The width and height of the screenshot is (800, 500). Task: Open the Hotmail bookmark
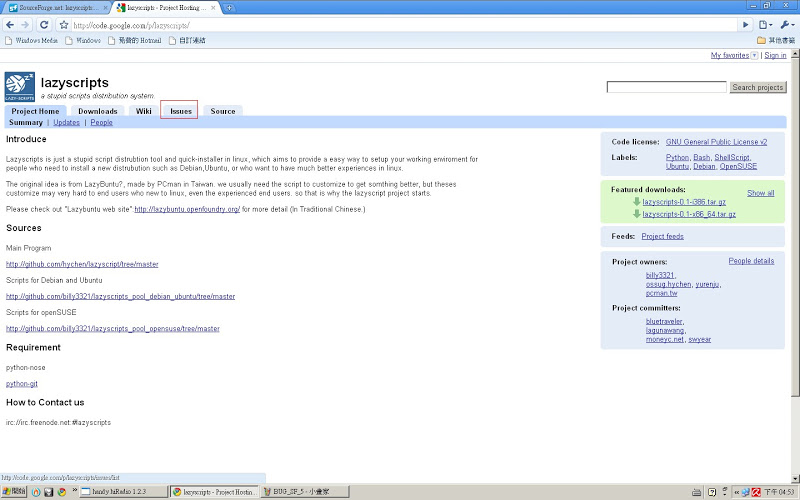point(135,40)
